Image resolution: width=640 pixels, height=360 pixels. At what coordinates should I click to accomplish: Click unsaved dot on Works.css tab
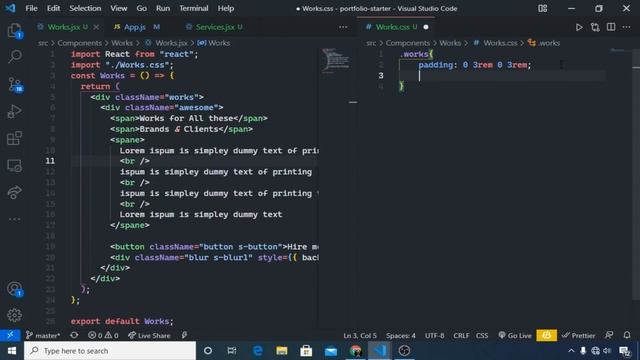[x=426, y=27]
